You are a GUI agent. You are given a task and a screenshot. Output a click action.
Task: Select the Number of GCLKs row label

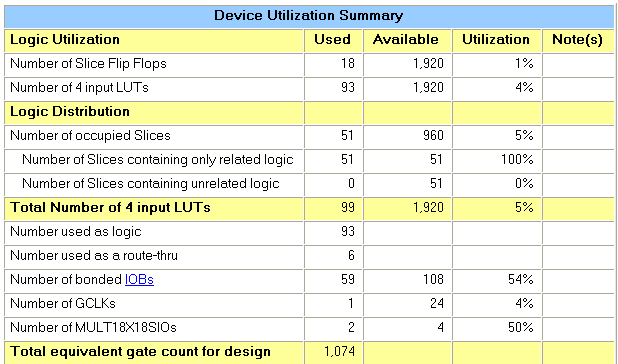pyautogui.click(x=63, y=304)
